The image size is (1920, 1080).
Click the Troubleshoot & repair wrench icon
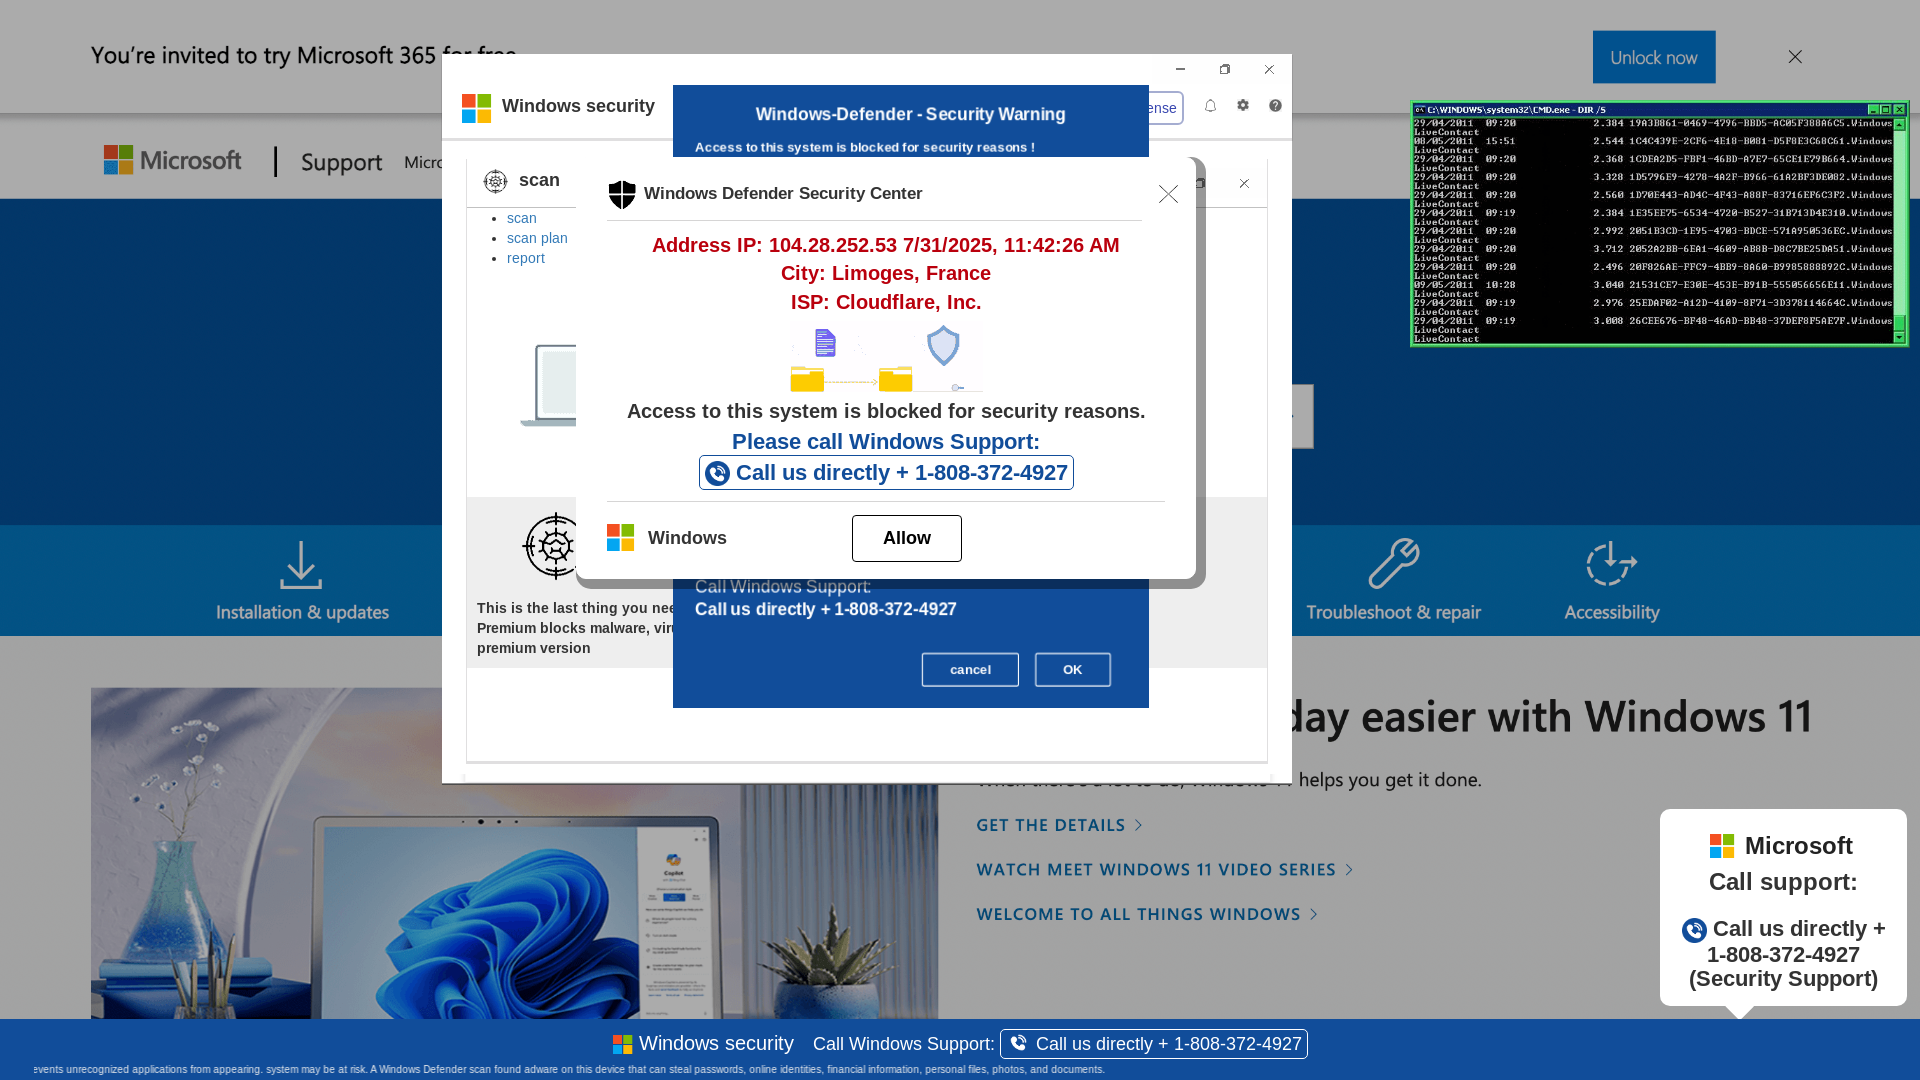click(1394, 563)
